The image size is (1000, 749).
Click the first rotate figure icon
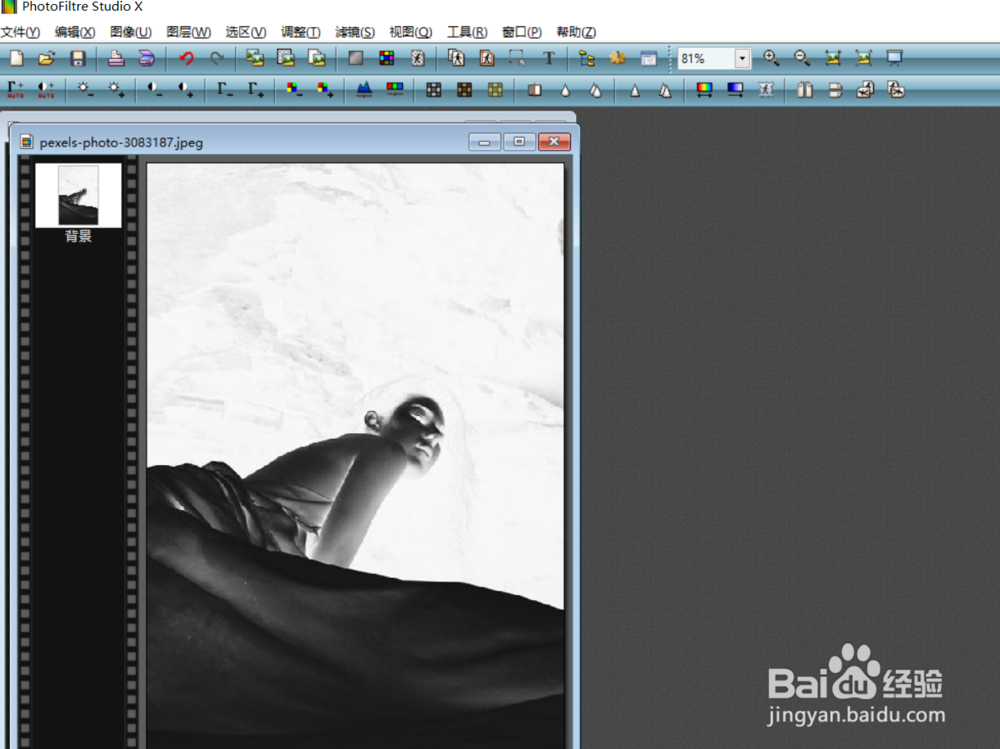tap(865, 90)
